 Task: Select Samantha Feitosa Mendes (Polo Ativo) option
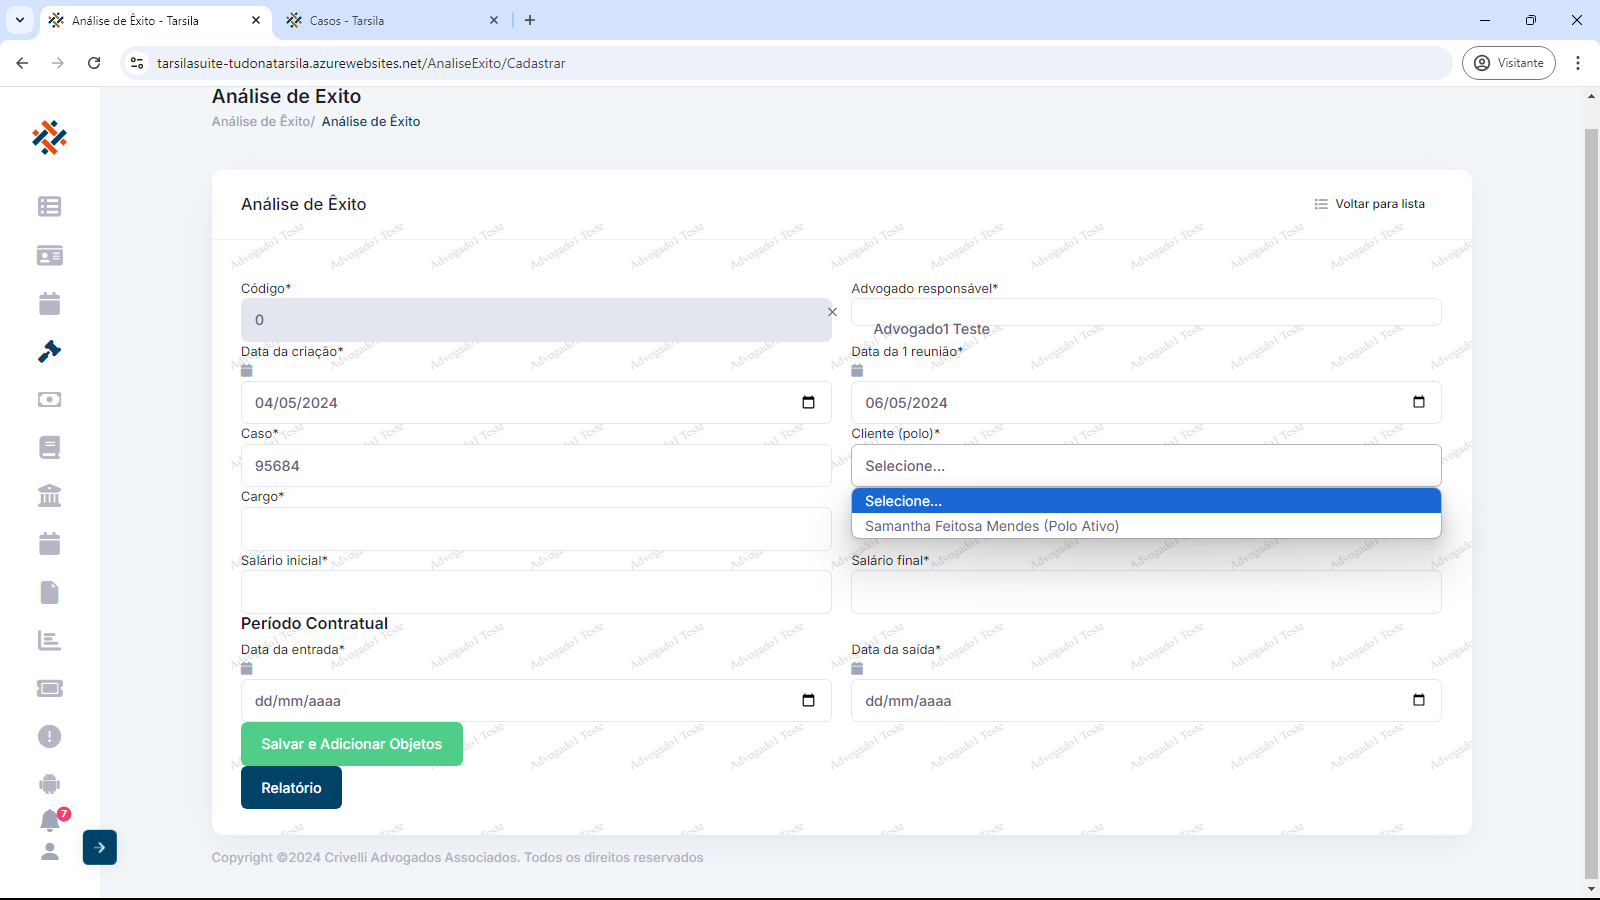coord(991,526)
